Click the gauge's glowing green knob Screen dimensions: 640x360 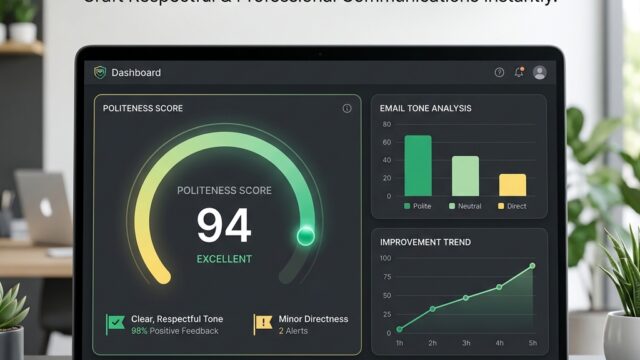(306, 236)
